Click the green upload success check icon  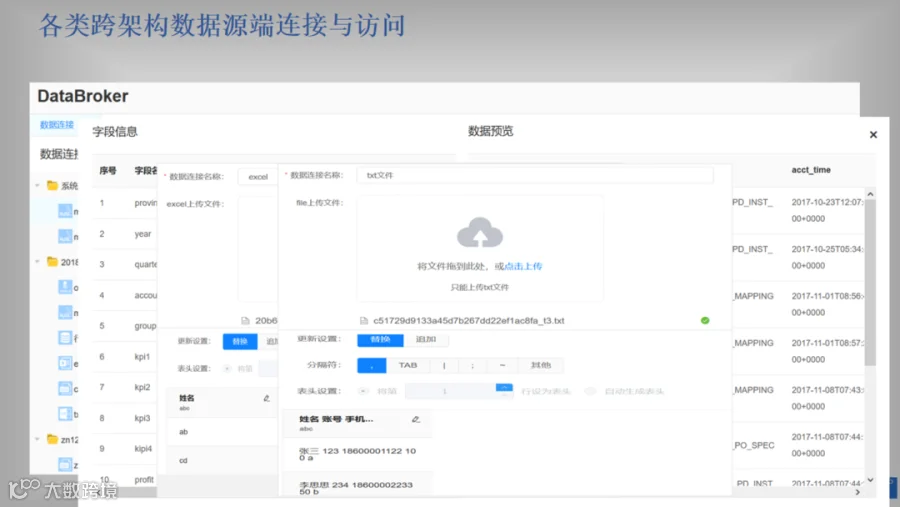tap(705, 320)
